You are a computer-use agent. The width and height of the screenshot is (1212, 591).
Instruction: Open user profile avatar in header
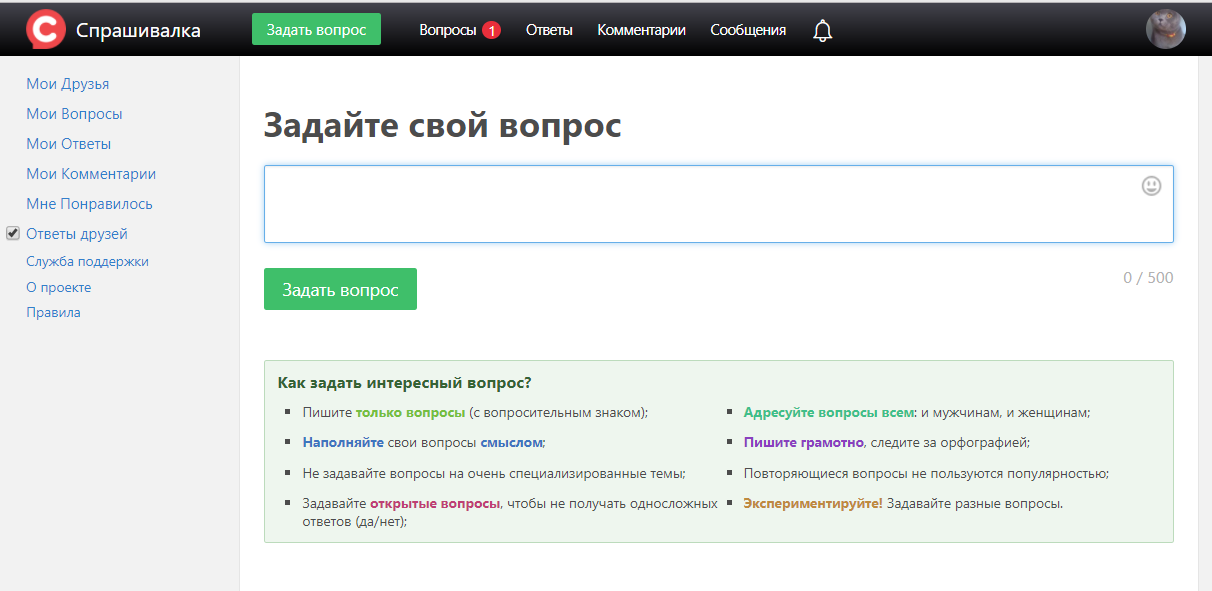(x=1165, y=30)
